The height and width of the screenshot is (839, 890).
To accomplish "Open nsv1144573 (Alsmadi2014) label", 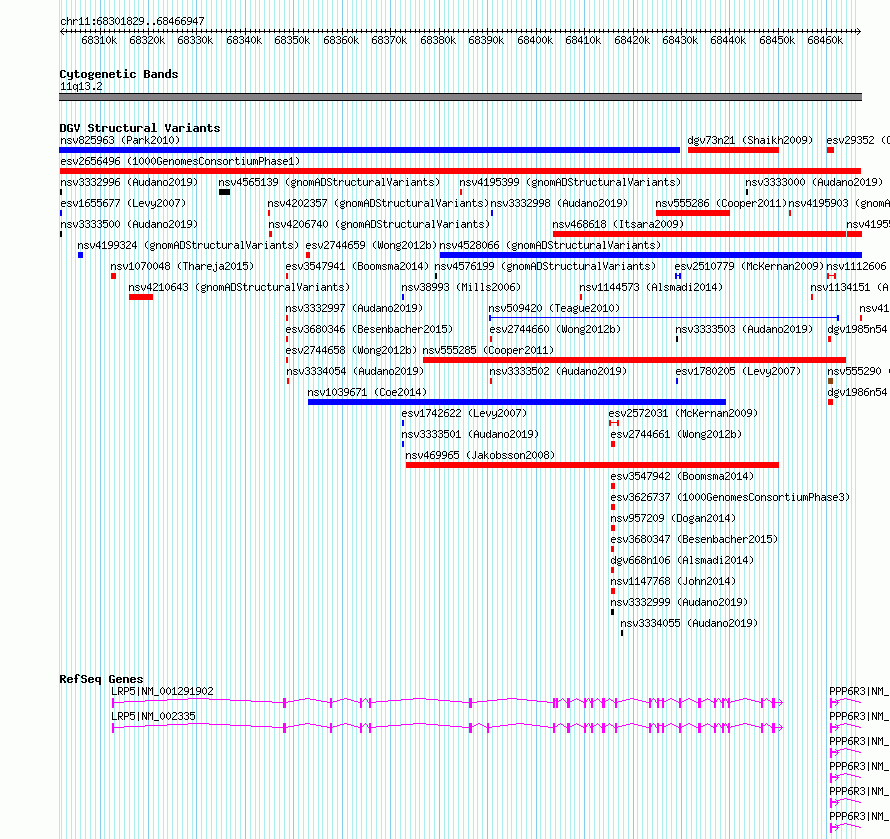I will click(x=651, y=287).
